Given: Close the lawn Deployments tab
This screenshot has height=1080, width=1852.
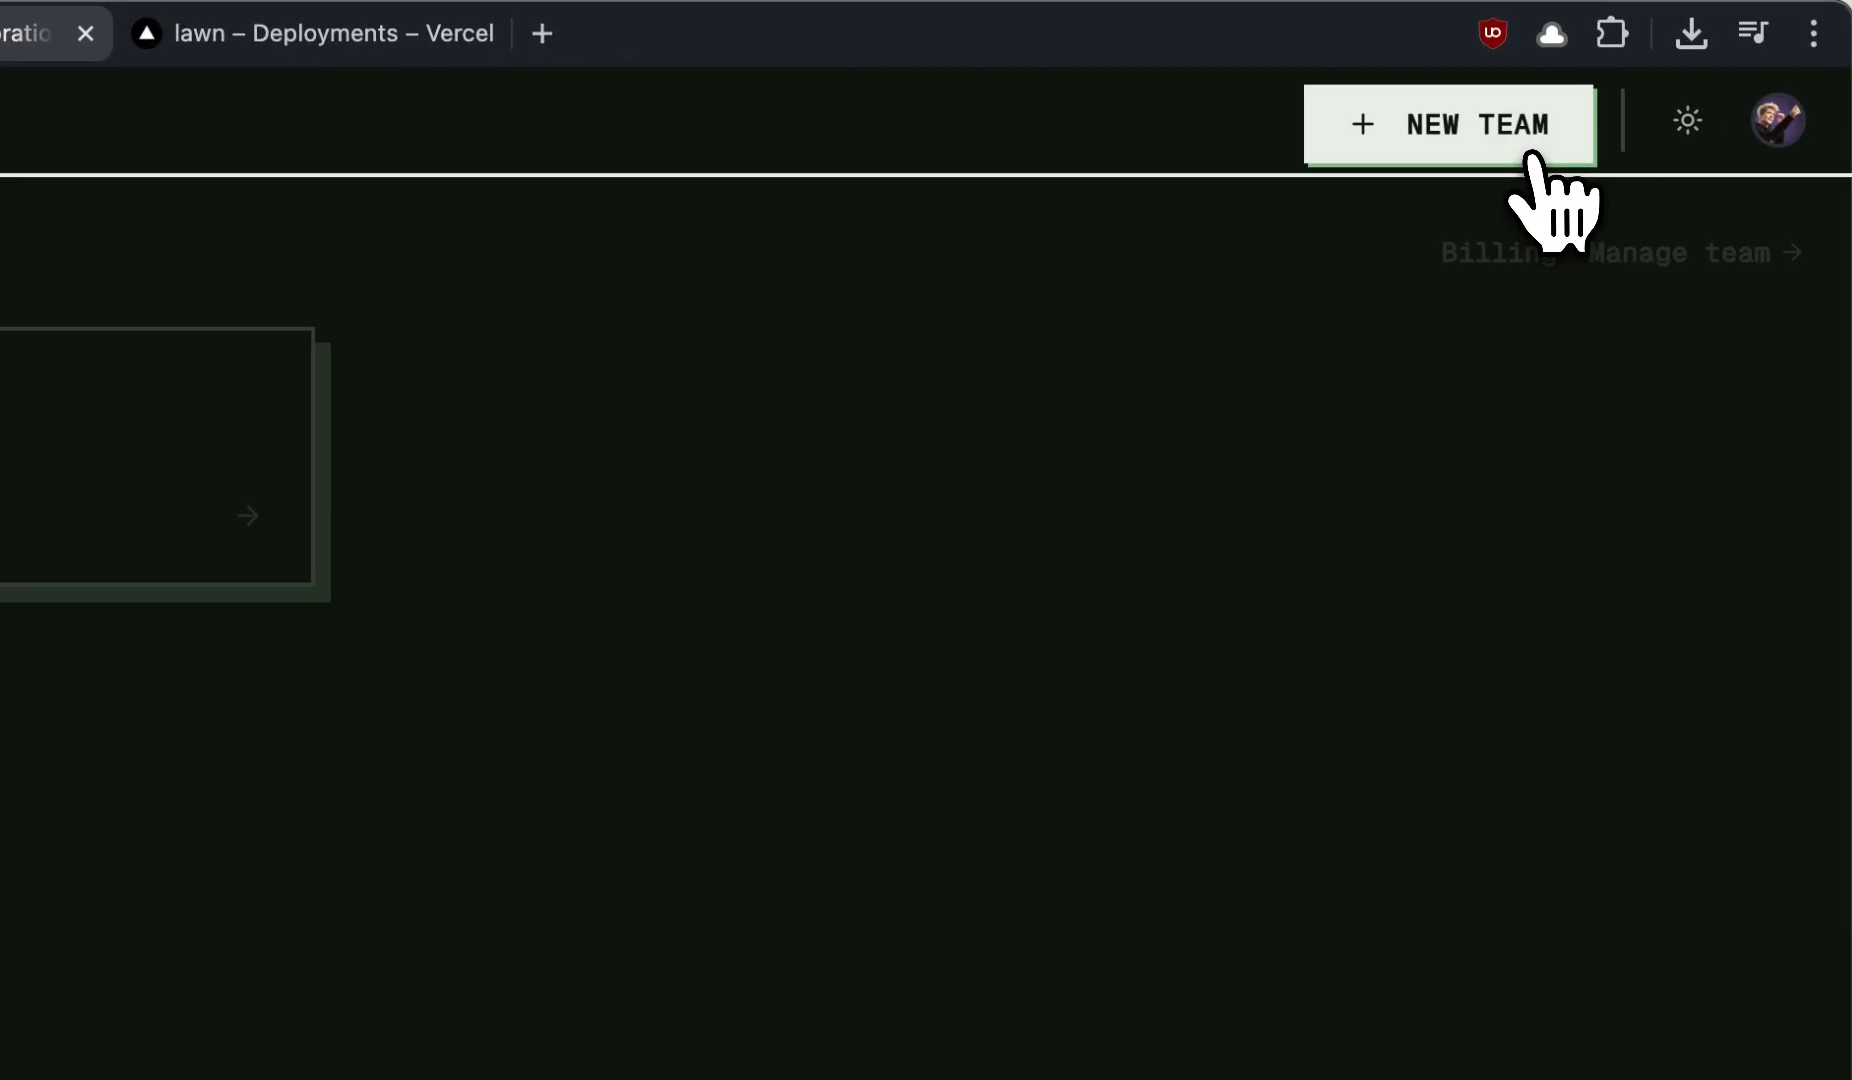Looking at the screenshot, I should point(86,33).
